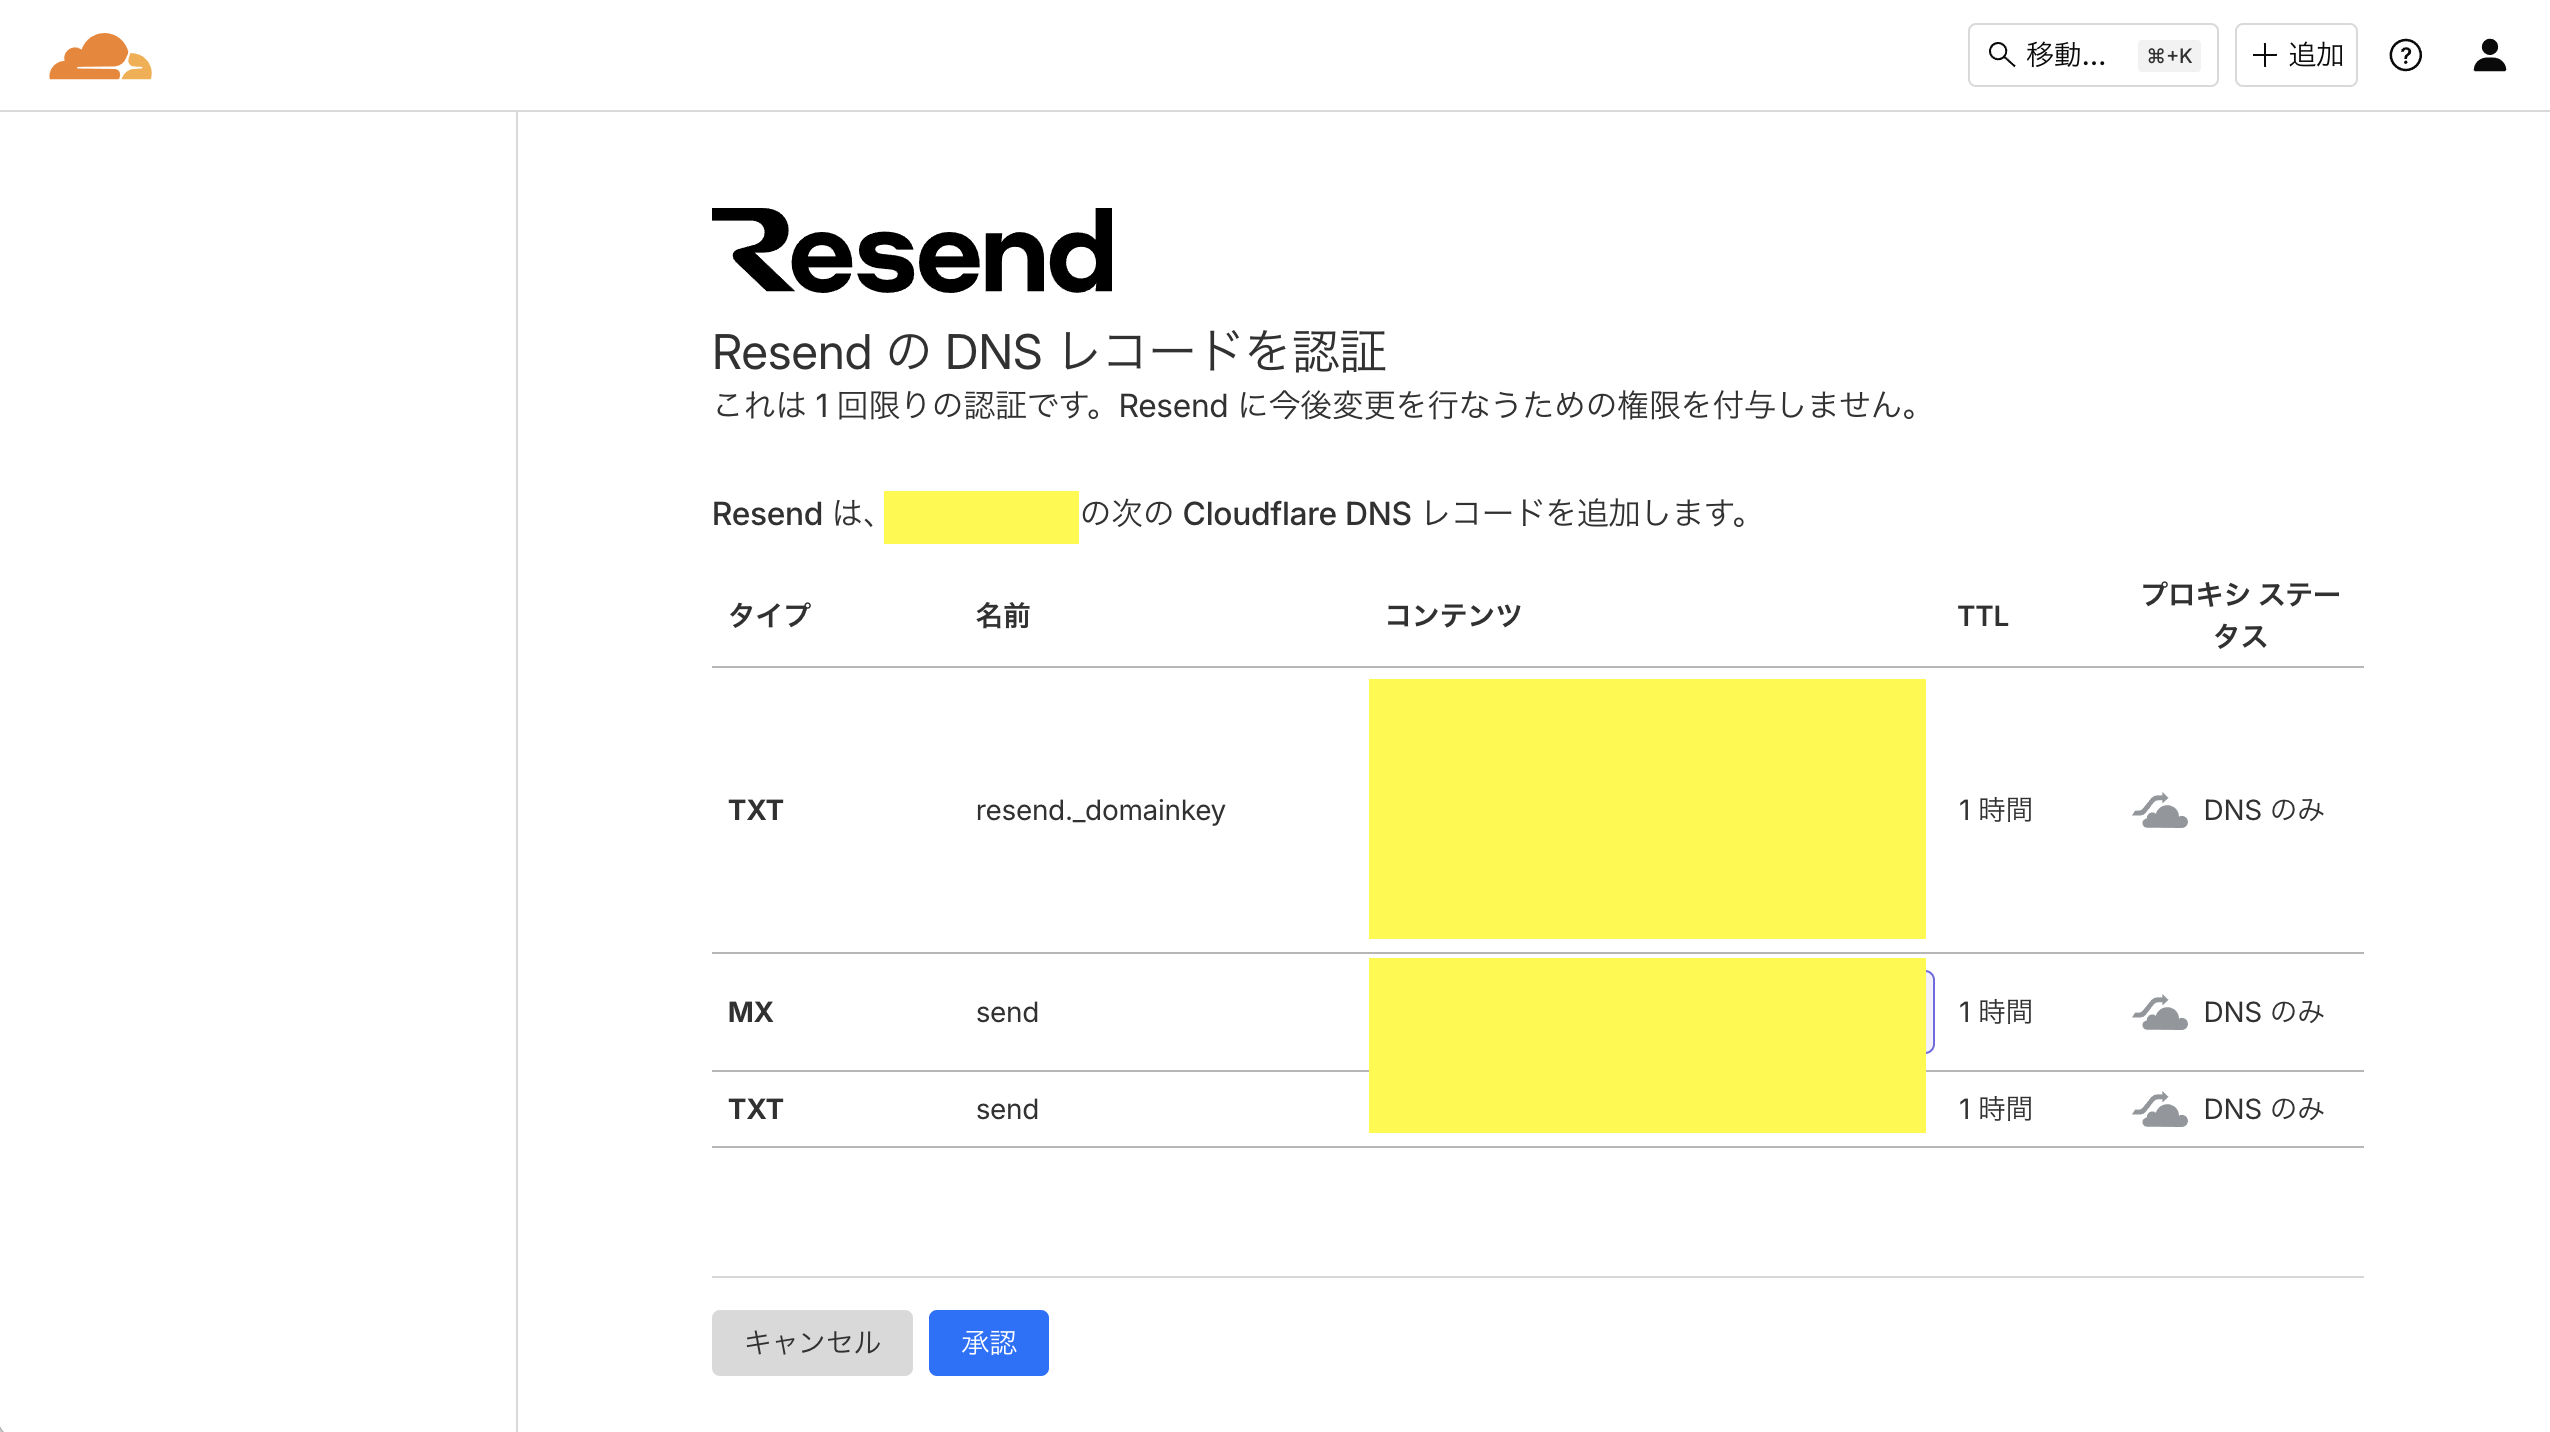
Task: Click the キャンセル button
Action: tap(811, 1343)
